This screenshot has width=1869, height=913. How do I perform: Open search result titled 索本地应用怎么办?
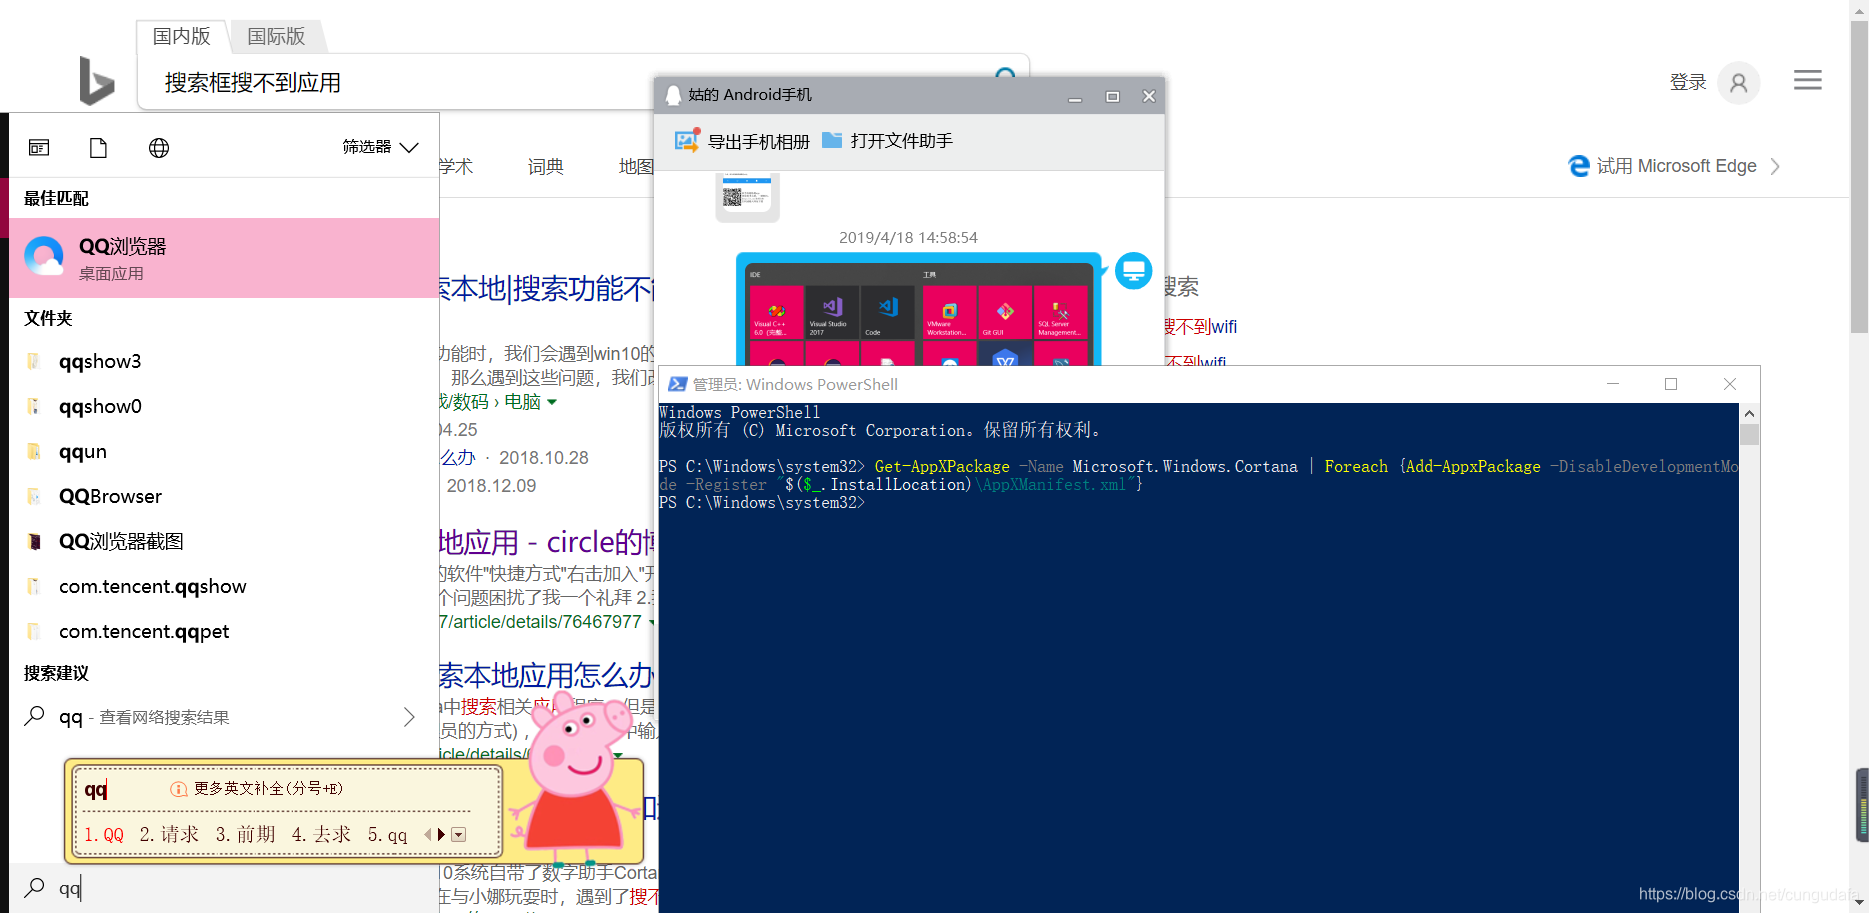[547, 676]
